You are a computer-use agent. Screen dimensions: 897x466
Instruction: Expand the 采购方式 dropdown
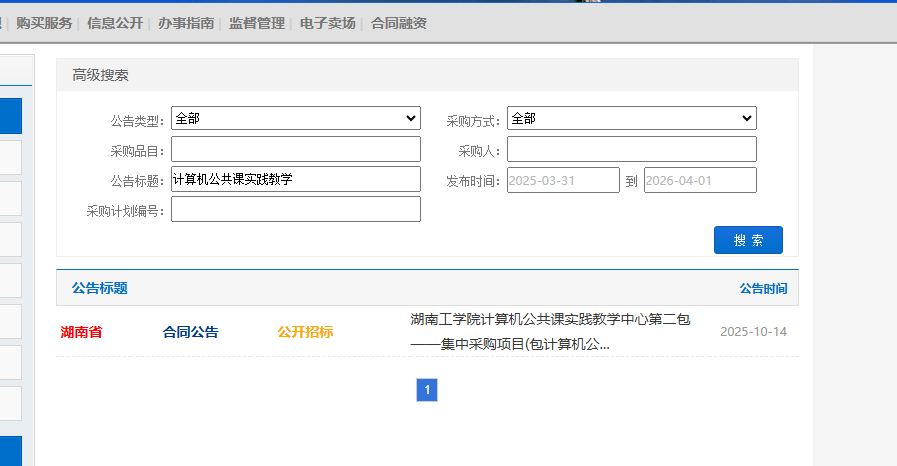pos(631,118)
